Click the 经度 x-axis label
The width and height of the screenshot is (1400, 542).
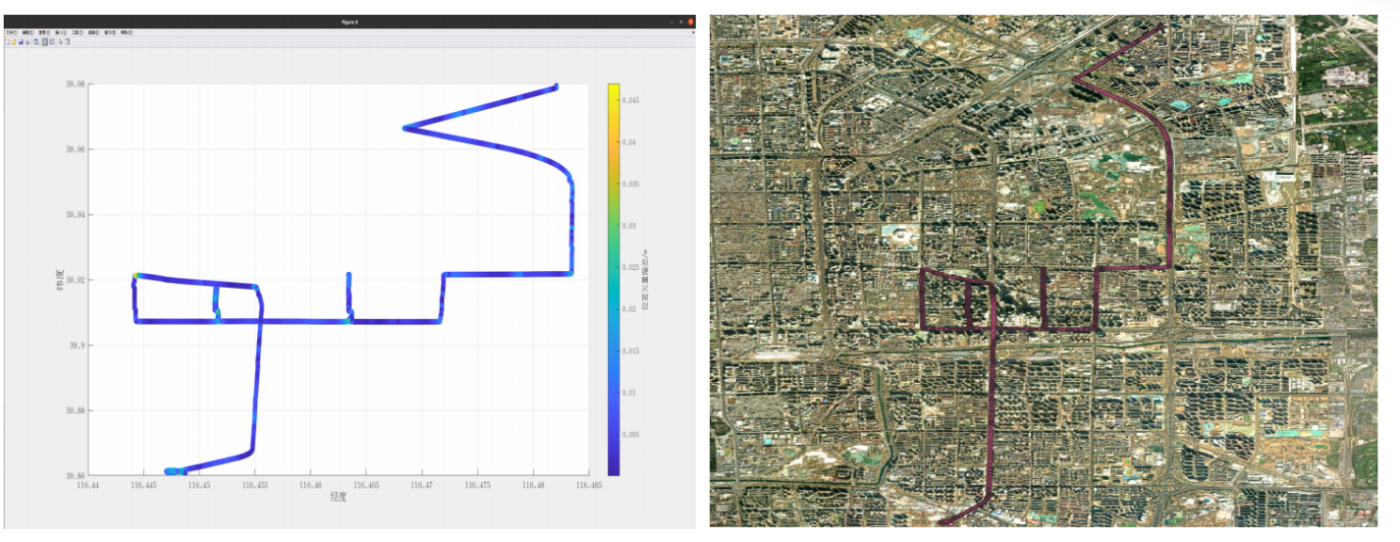[x=337, y=496]
